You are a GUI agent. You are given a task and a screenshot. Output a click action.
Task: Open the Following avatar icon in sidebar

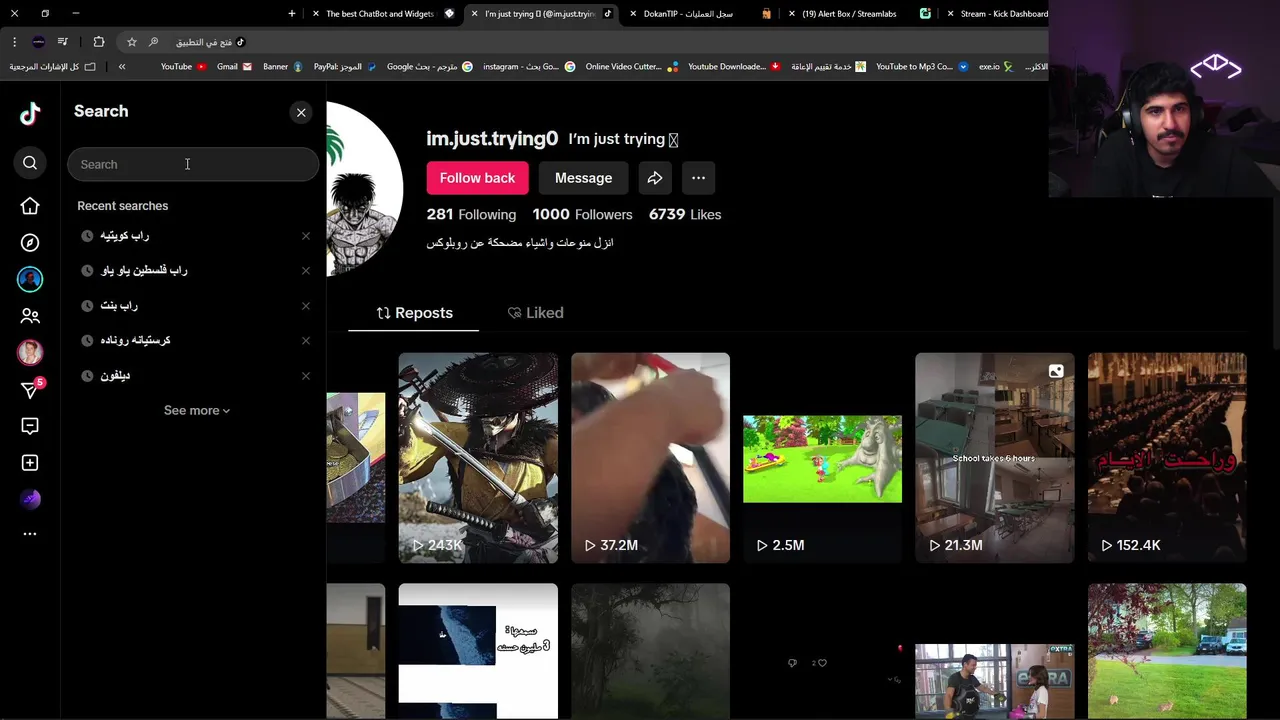point(30,280)
